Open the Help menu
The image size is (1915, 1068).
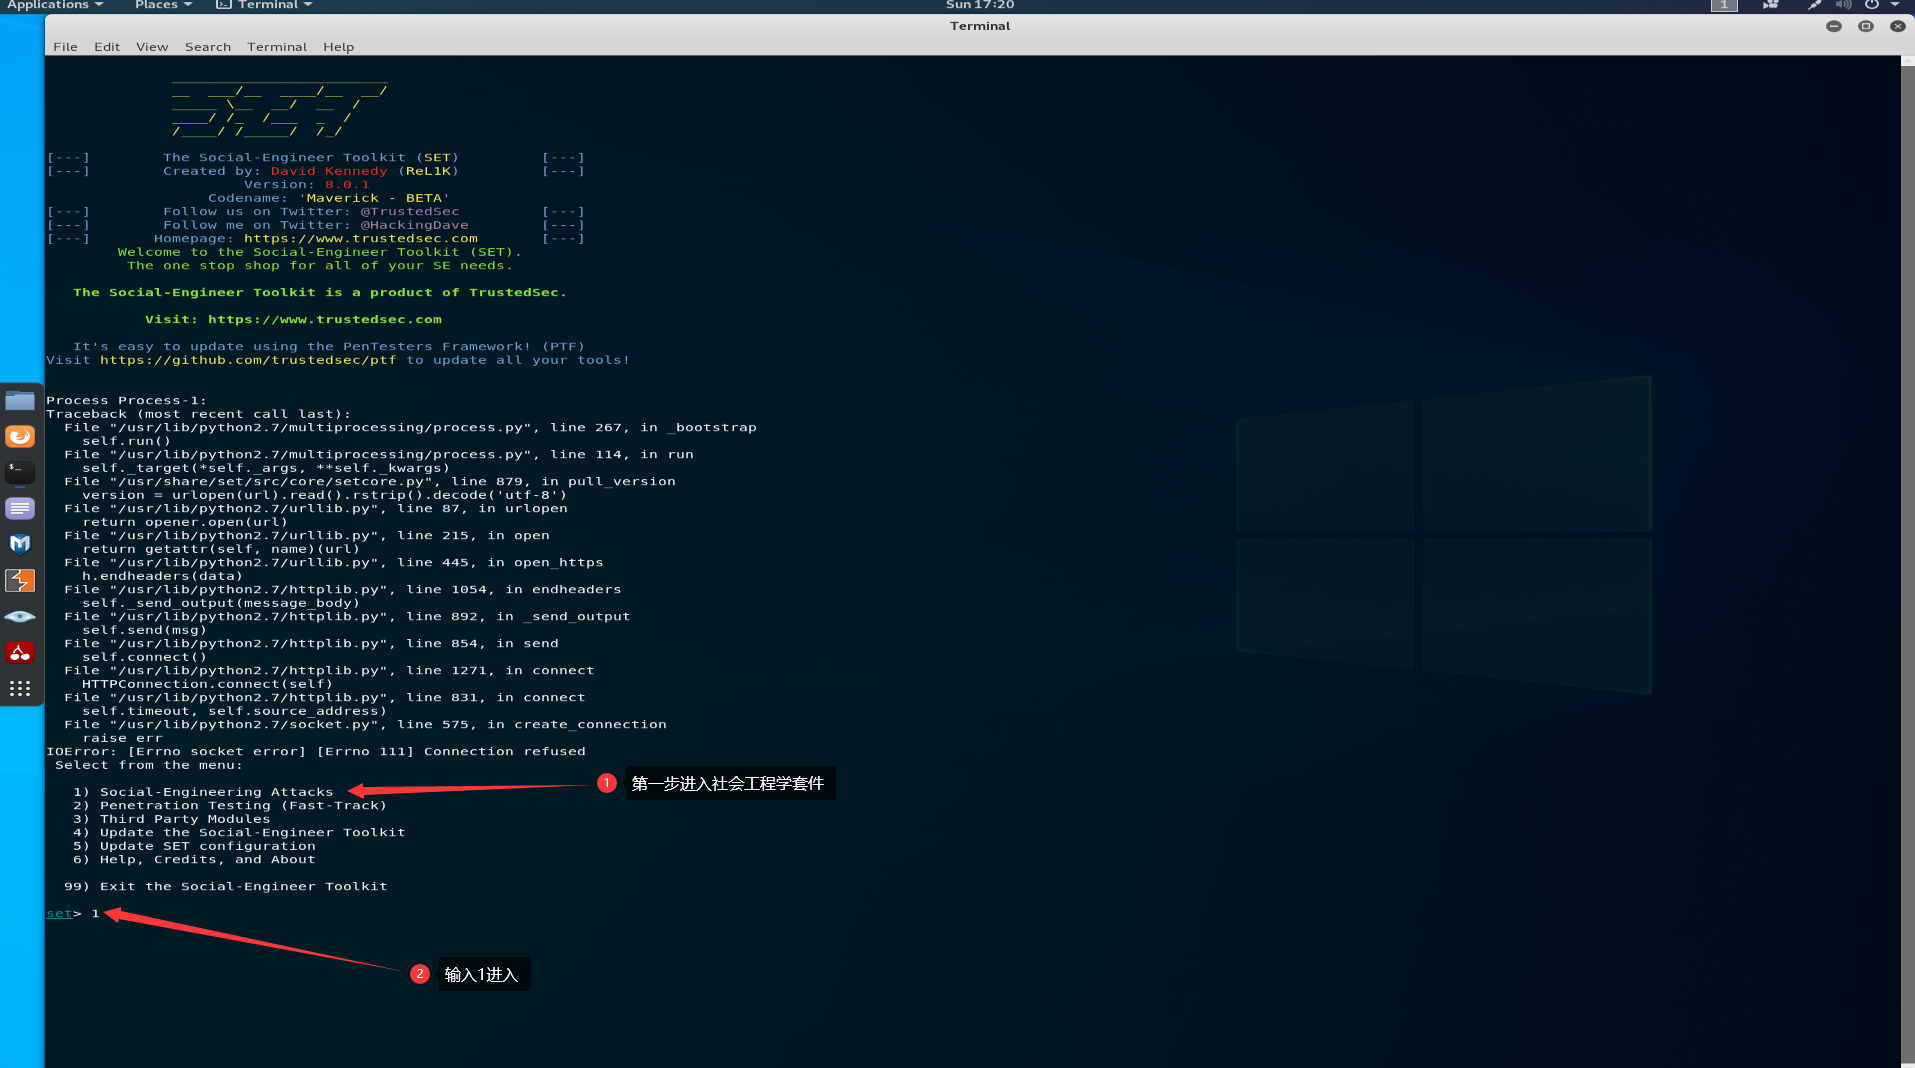338,47
